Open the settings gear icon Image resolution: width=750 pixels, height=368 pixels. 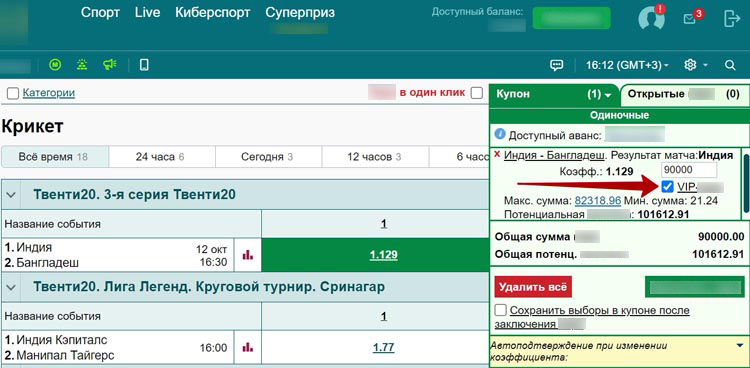(690, 65)
